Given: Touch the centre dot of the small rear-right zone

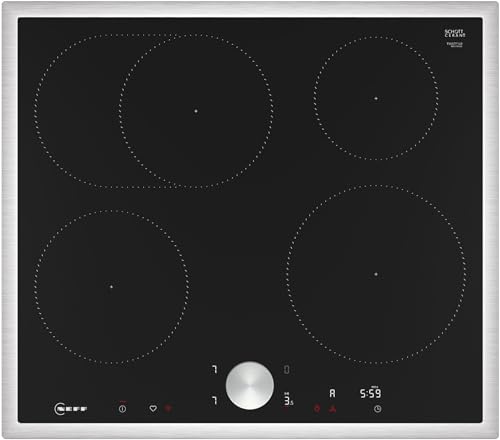Looking at the screenshot, I should (376, 98).
